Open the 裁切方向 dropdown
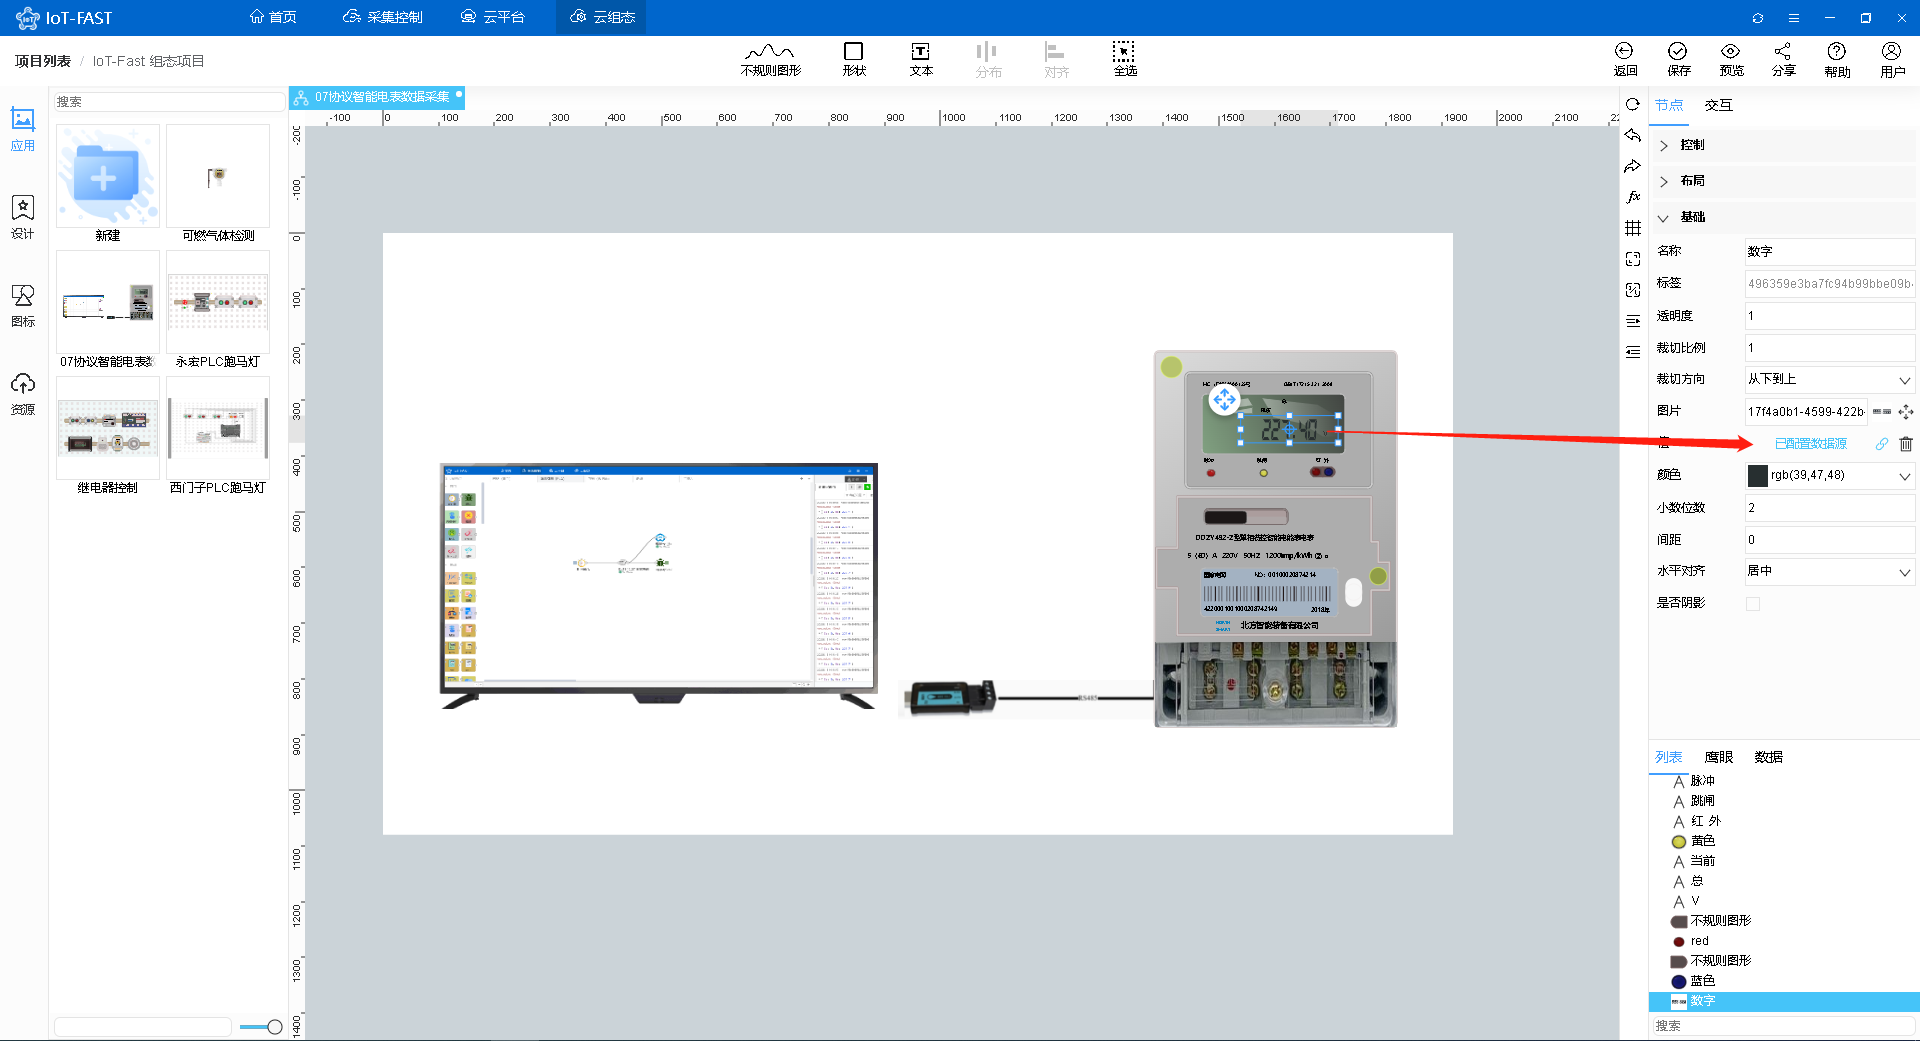Viewport: 1920px width, 1041px height. 1830,380
